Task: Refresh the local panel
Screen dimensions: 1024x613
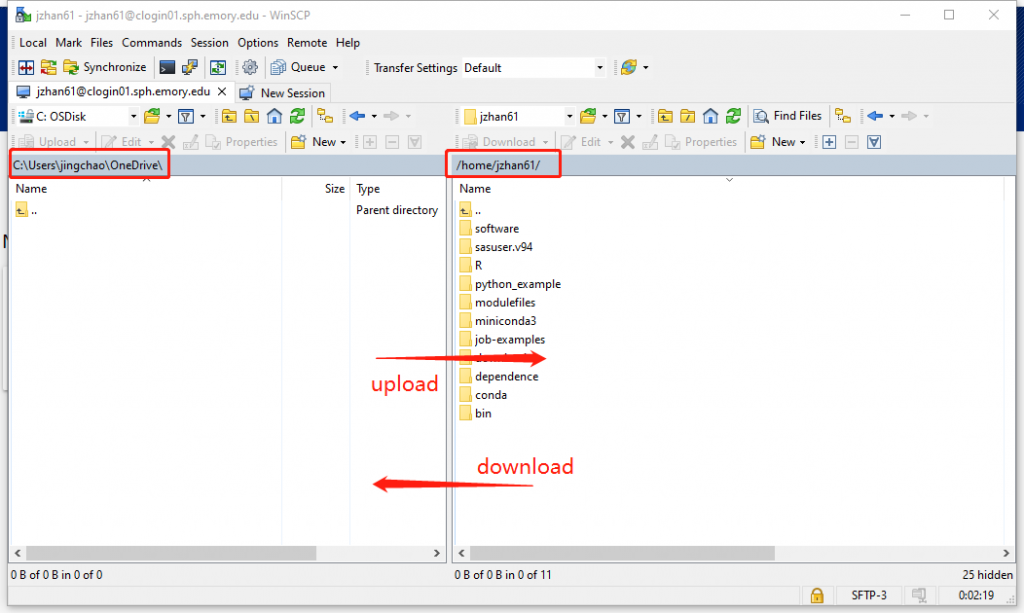Action: click(x=297, y=116)
